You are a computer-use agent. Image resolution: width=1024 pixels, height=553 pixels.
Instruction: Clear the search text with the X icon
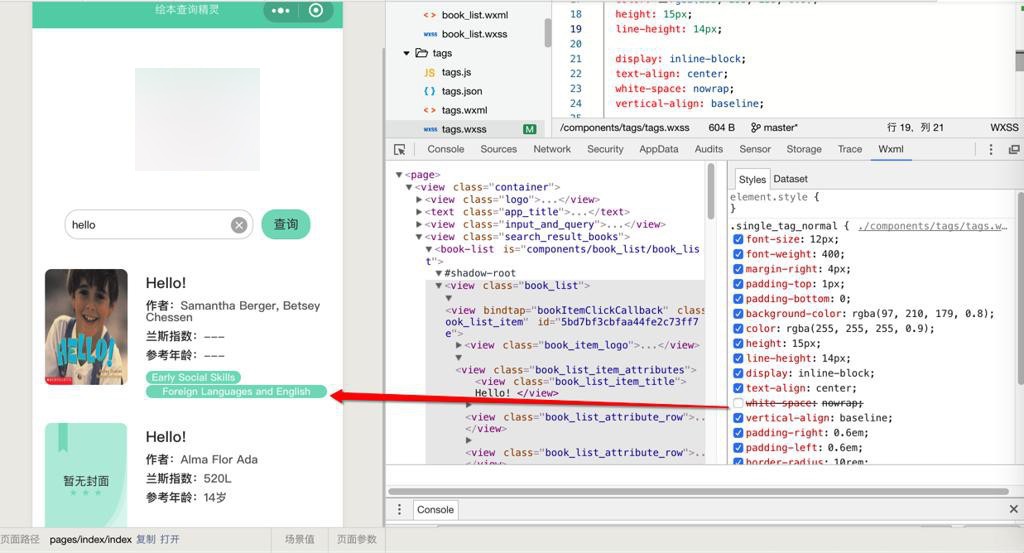(x=239, y=225)
